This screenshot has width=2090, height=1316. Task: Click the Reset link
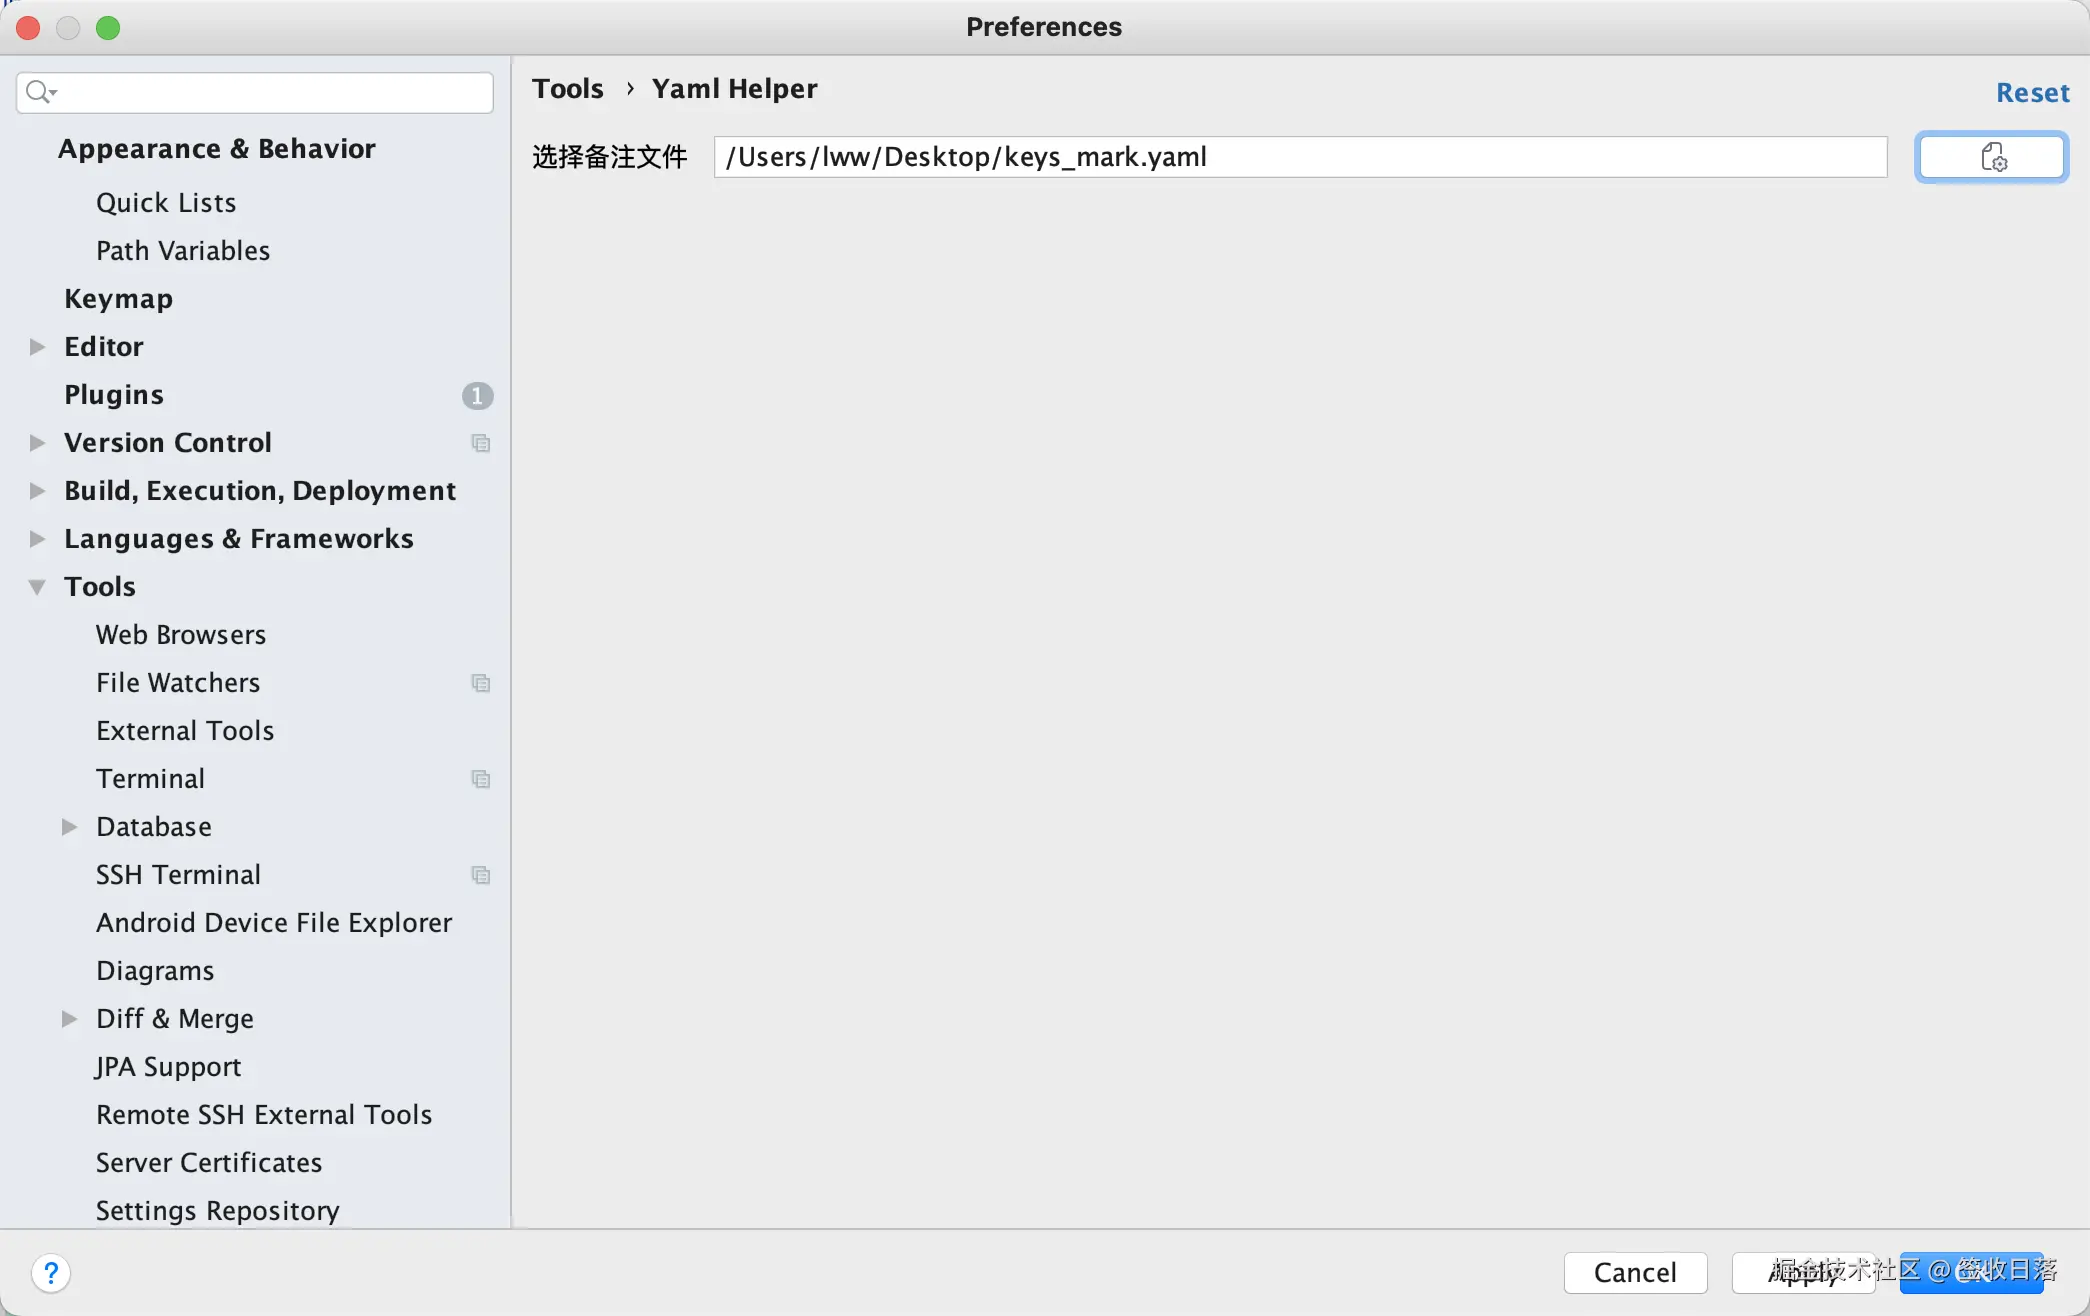point(2032,92)
